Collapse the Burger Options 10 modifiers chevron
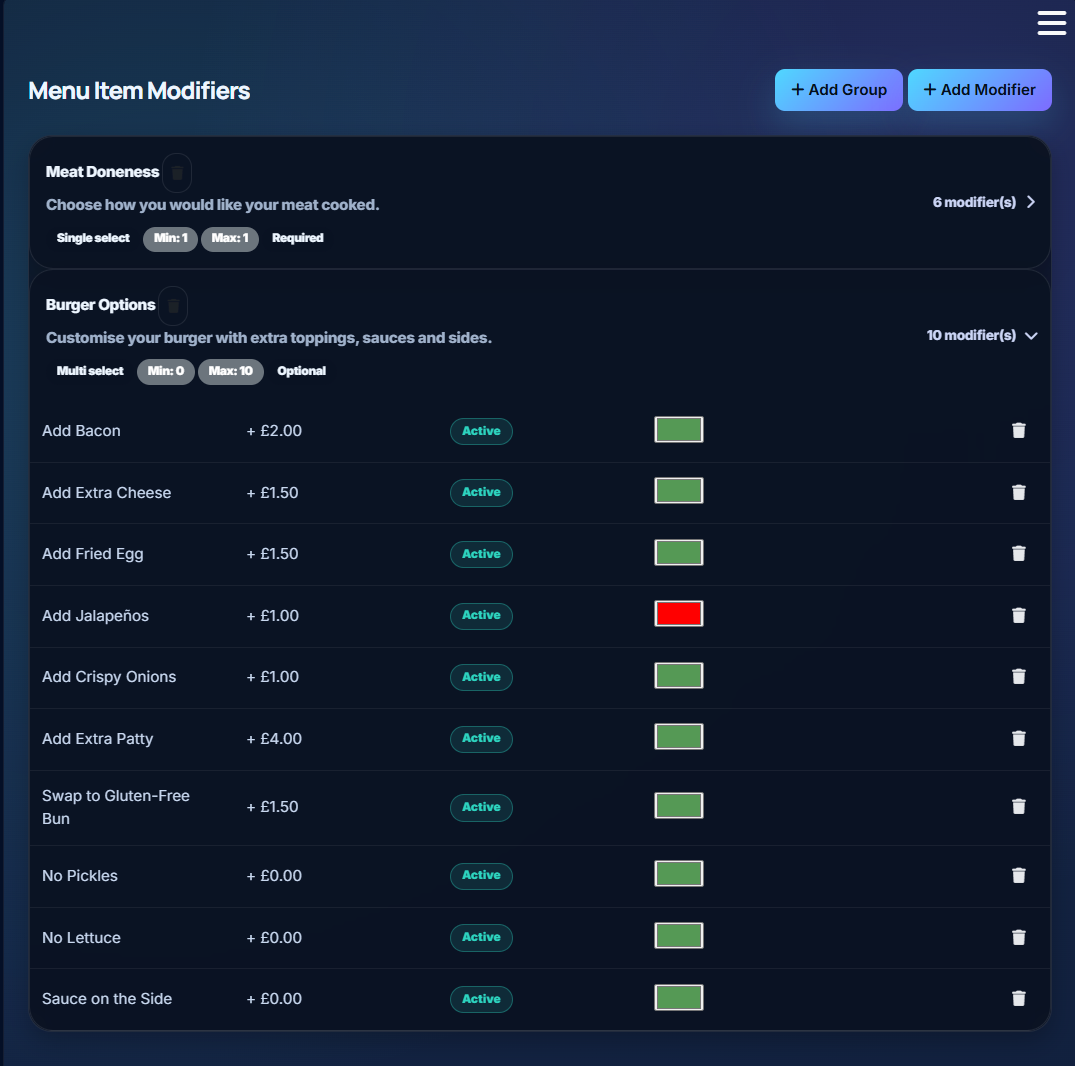 [x=1030, y=335]
